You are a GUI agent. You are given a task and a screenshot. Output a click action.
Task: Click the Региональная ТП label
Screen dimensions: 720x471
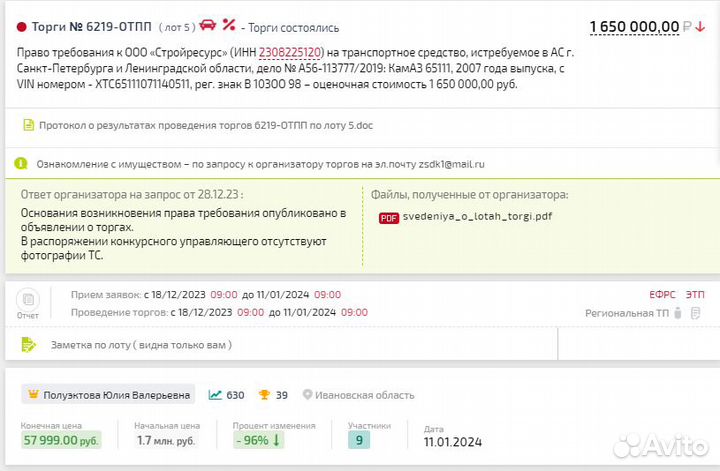tap(627, 313)
